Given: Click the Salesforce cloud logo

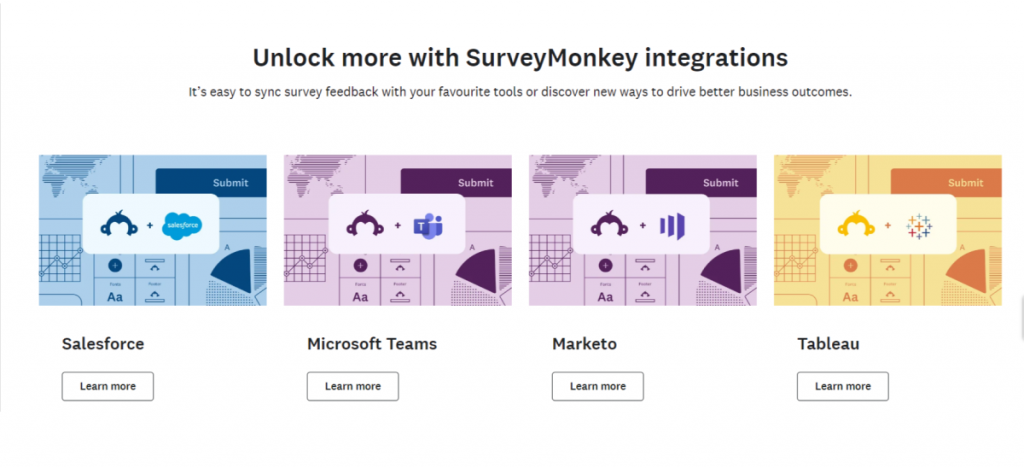Looking at the screenshot, I should 182,226.
